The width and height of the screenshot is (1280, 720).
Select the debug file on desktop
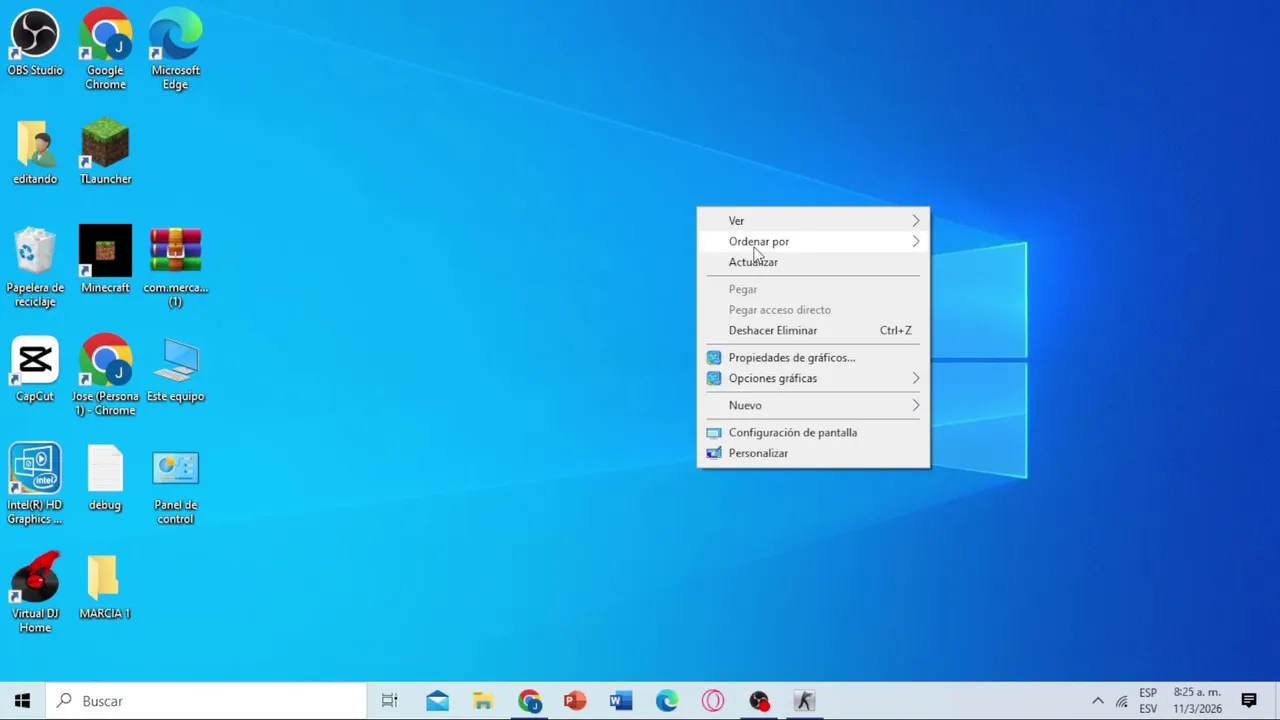[105, 478]
